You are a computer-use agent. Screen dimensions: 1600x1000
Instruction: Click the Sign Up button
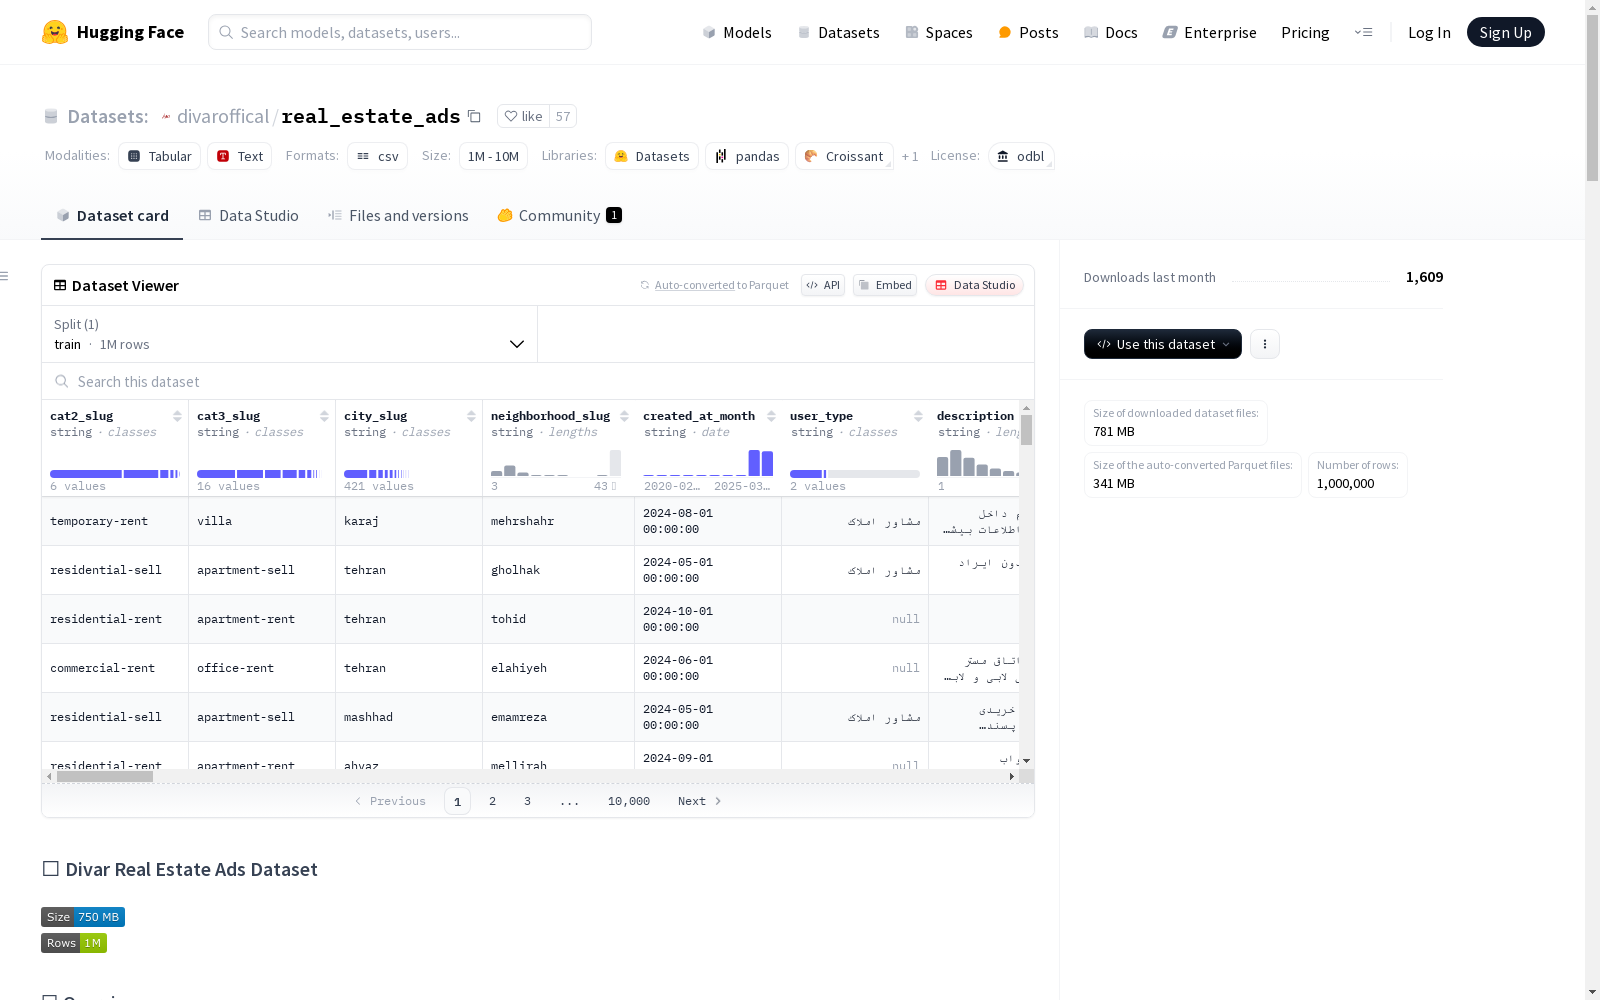click(1505, 32)
